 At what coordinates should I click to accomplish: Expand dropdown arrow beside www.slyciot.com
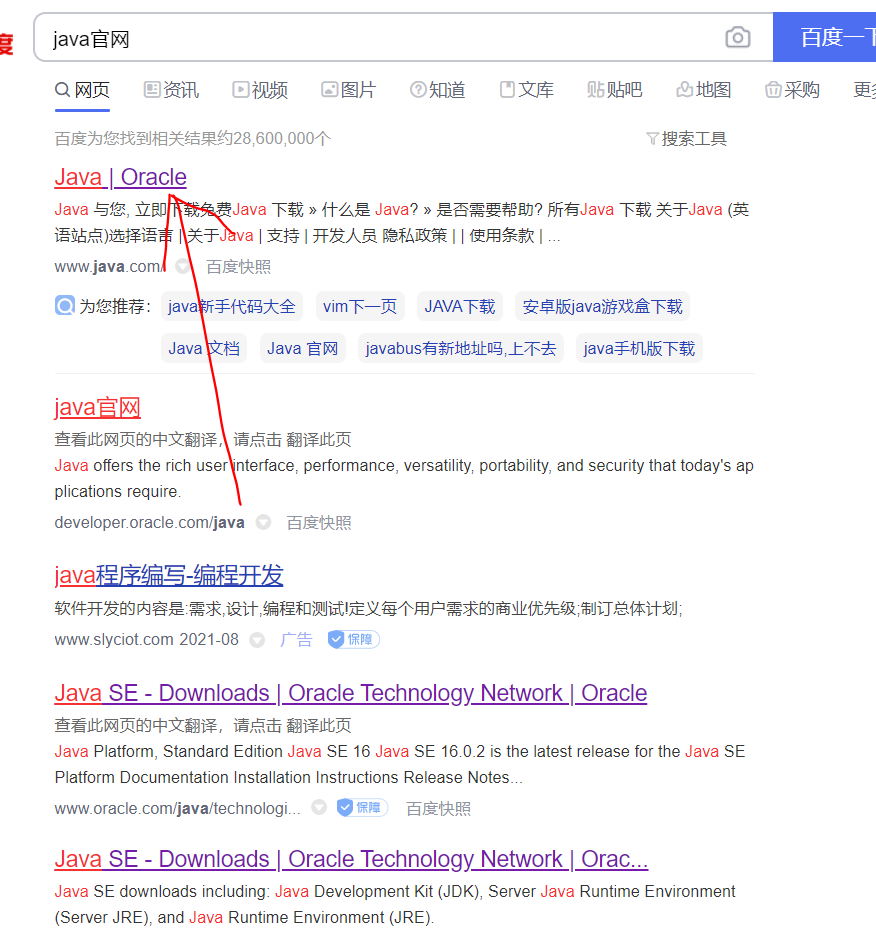257,639
